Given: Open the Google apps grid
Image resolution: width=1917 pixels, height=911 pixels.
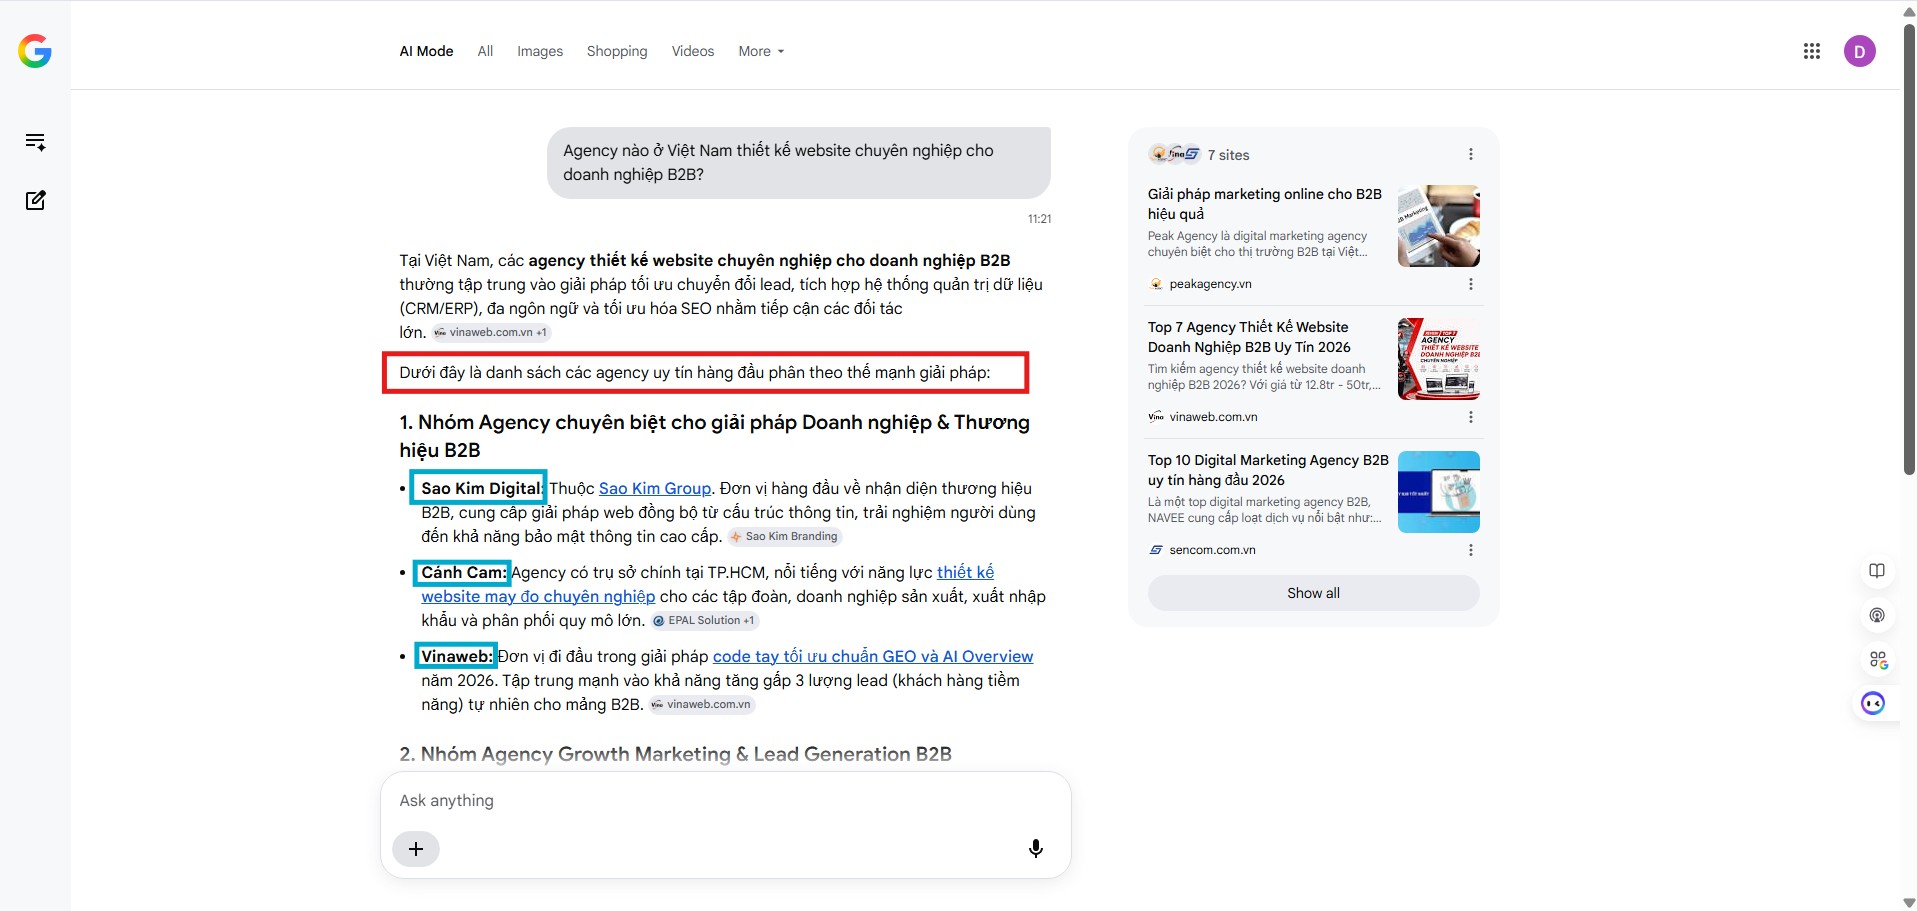Looking at the screenshot, I should coord(1812,51).
